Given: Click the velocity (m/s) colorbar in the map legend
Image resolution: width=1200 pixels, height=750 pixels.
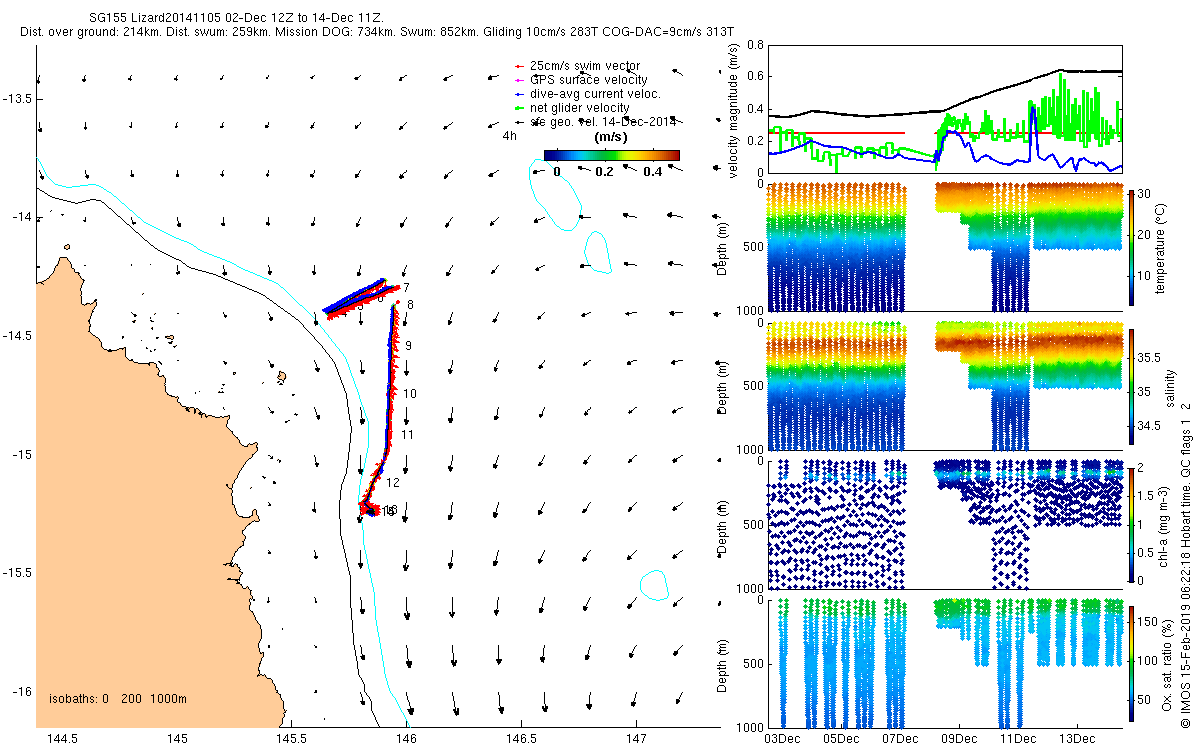Looking at the screenshot, I should 612,155.
